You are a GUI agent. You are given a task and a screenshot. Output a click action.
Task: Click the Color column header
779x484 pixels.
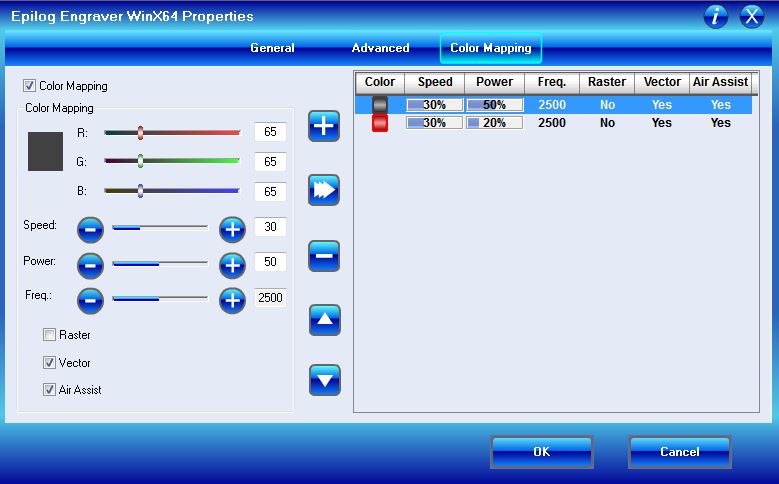(x=380, y=82)
